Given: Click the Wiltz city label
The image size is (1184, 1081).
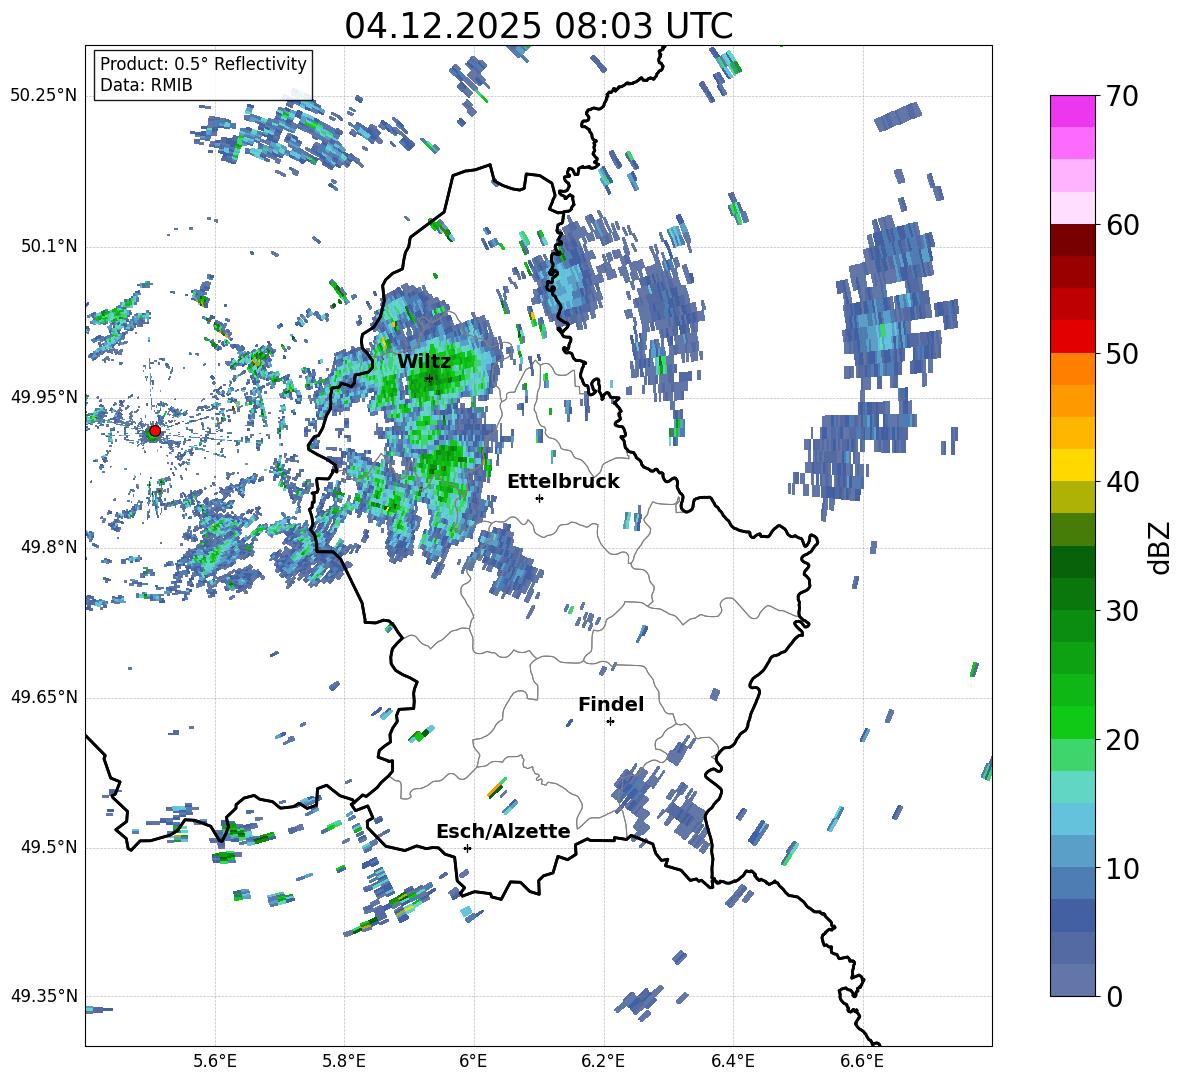Looking at the screenshot, I should (424, 361).
